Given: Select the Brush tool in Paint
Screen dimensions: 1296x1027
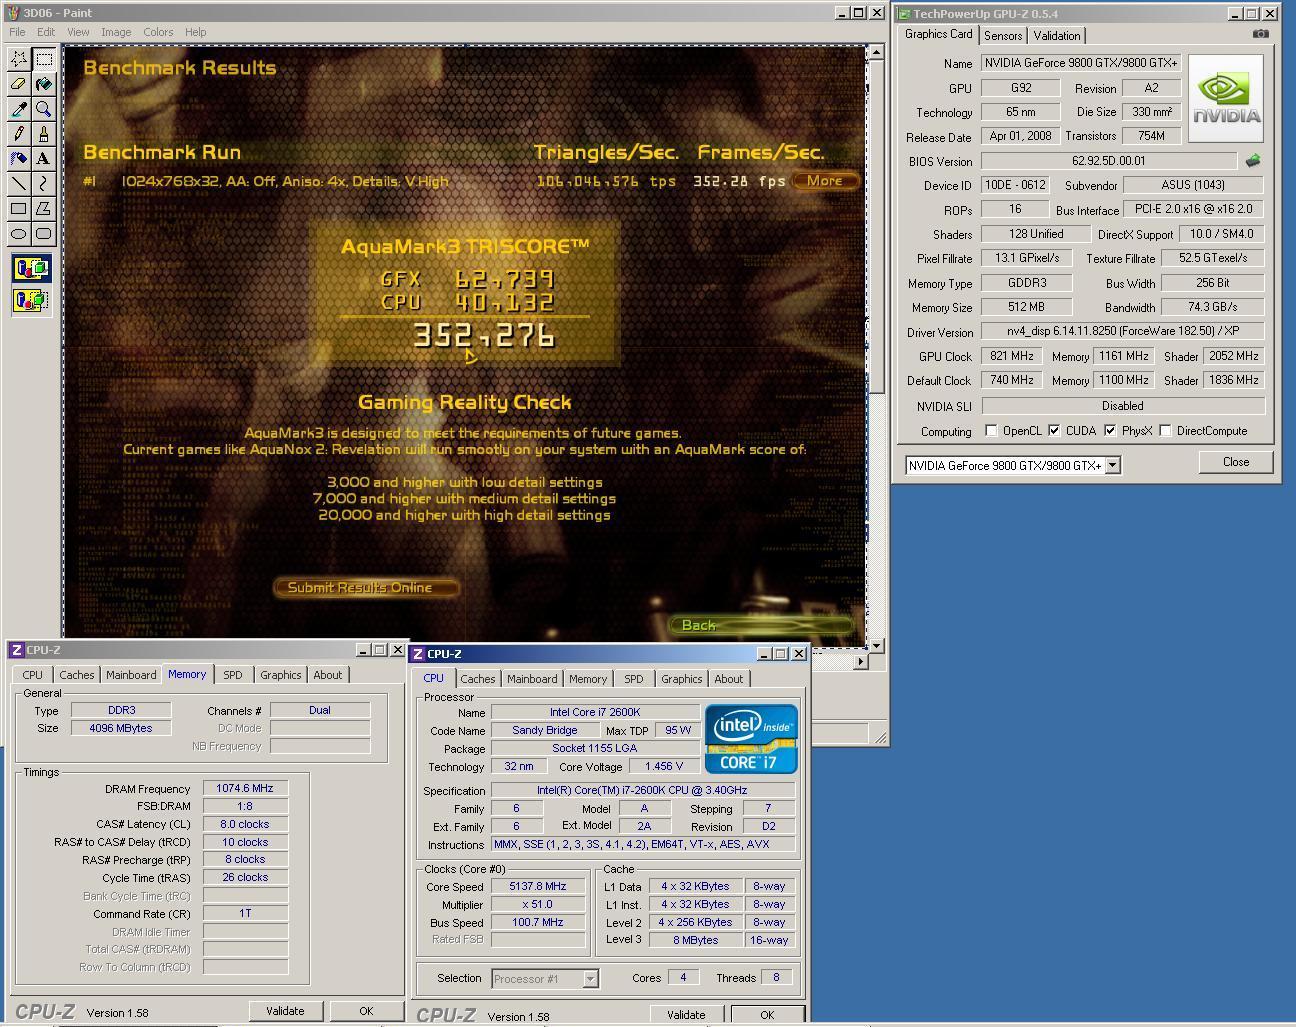Looking at the screenshot, I should (x=44, y=134).
